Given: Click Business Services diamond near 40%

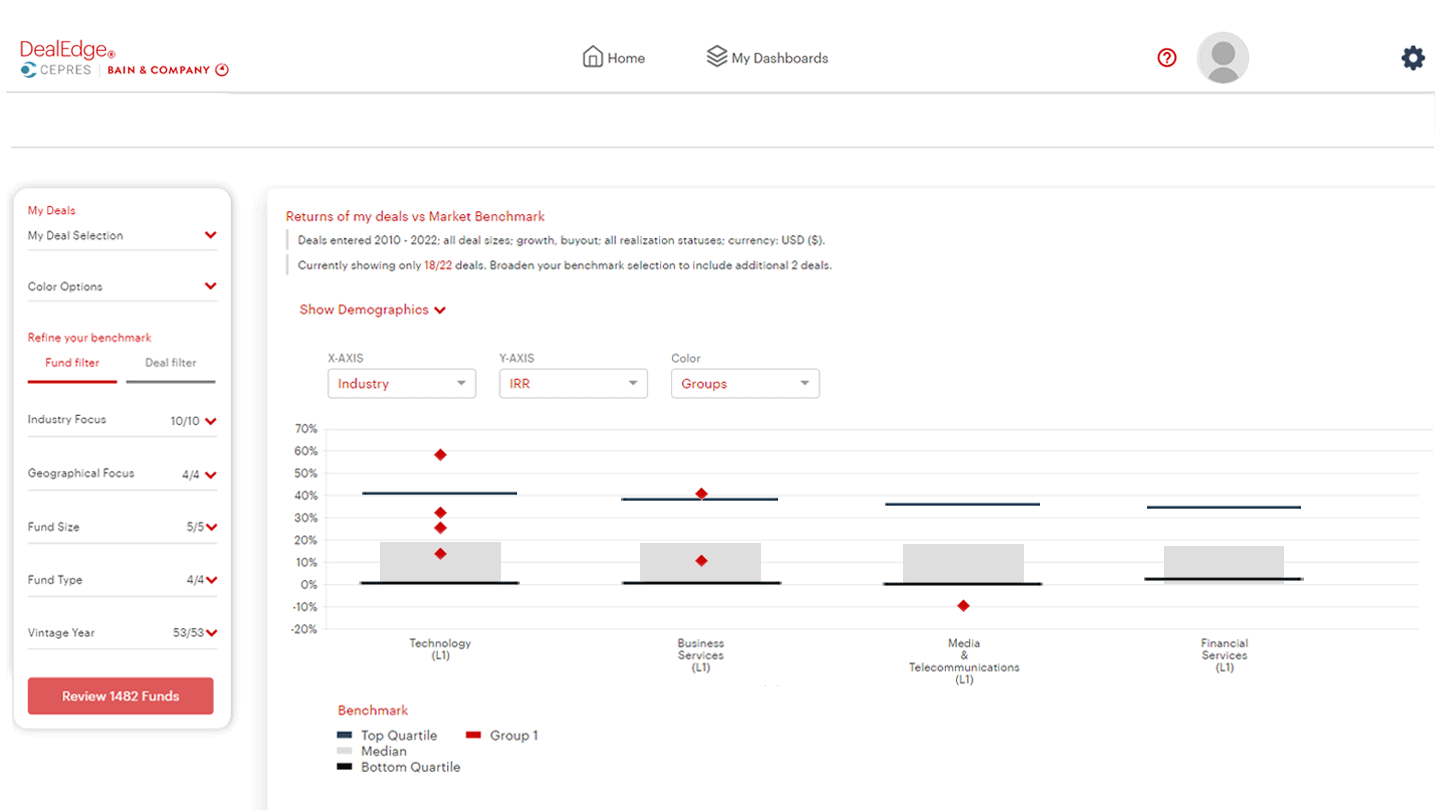Looking at the screenshot, I should tap(701, 494).
